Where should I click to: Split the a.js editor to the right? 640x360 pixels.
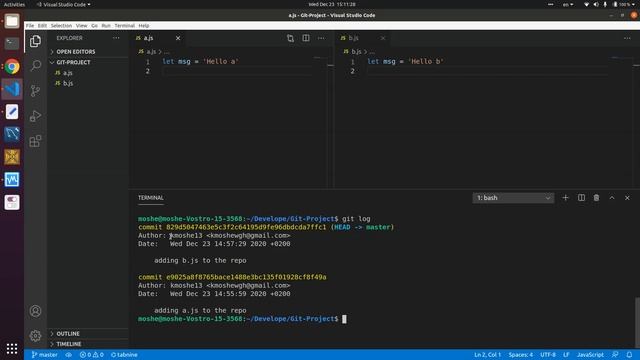click(x=306, y=38)
